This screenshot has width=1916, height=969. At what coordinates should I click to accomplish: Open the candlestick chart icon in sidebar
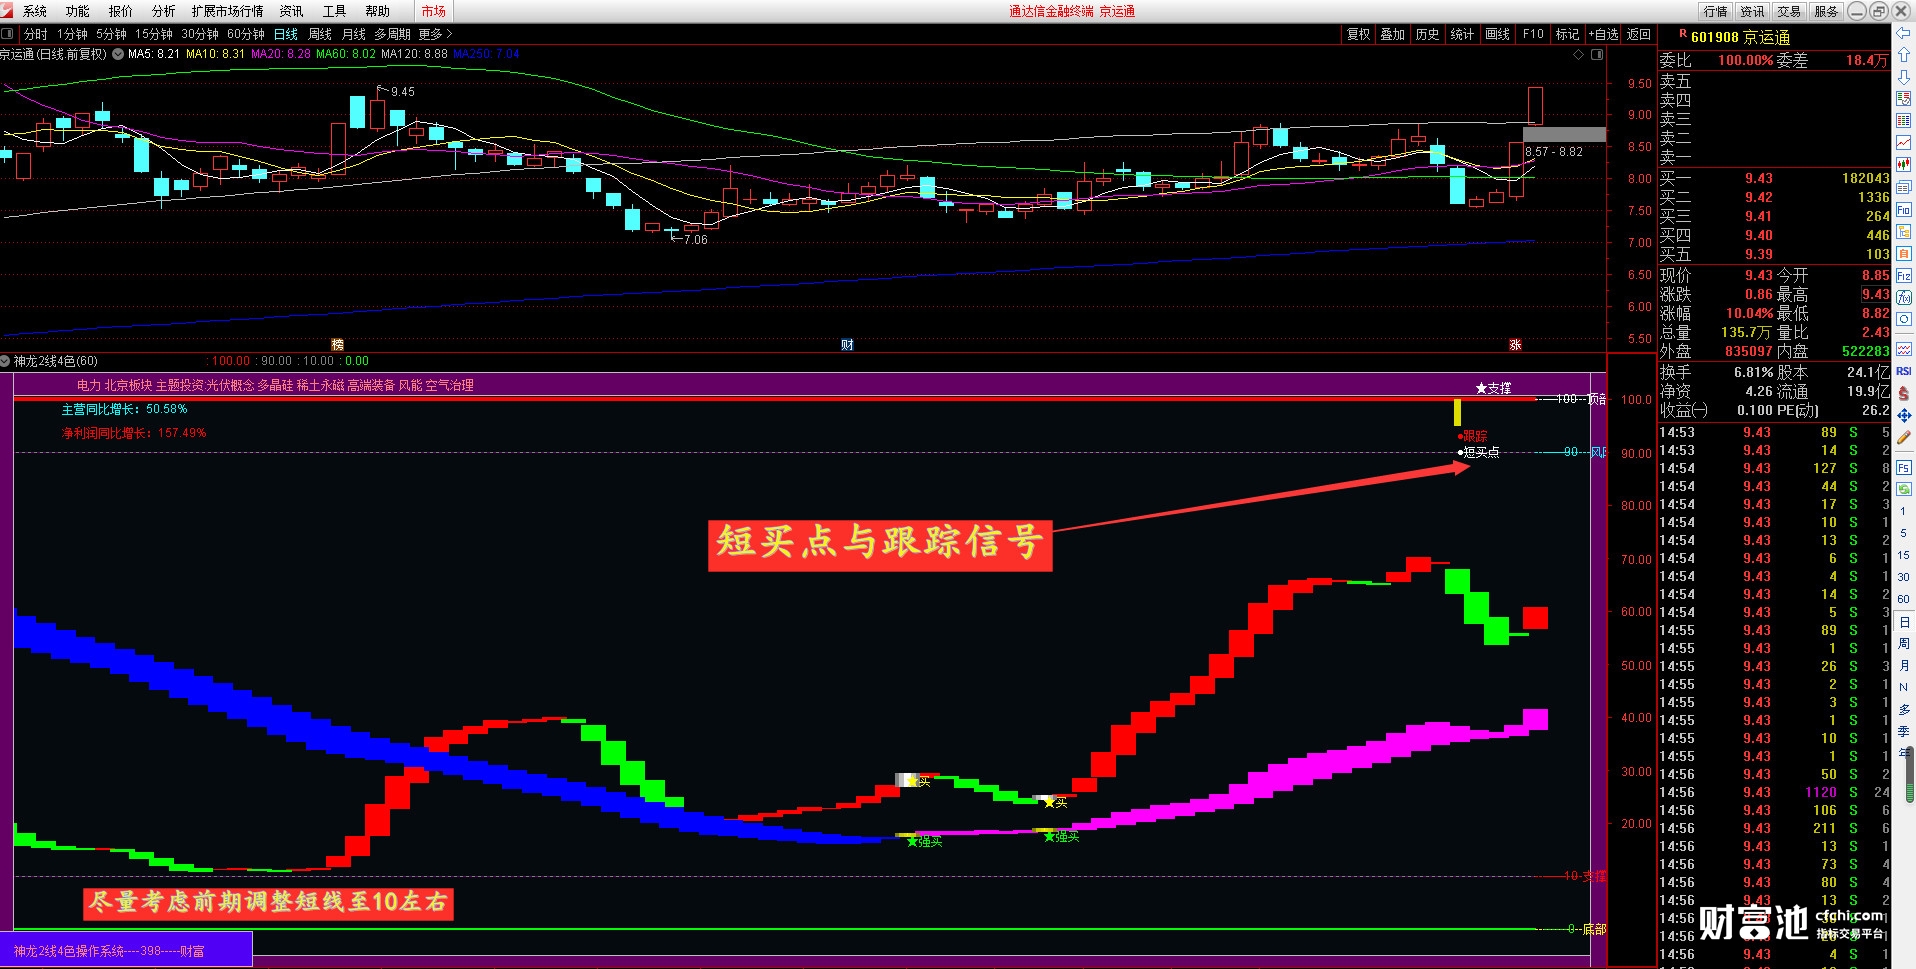[x=1903, y=165]
